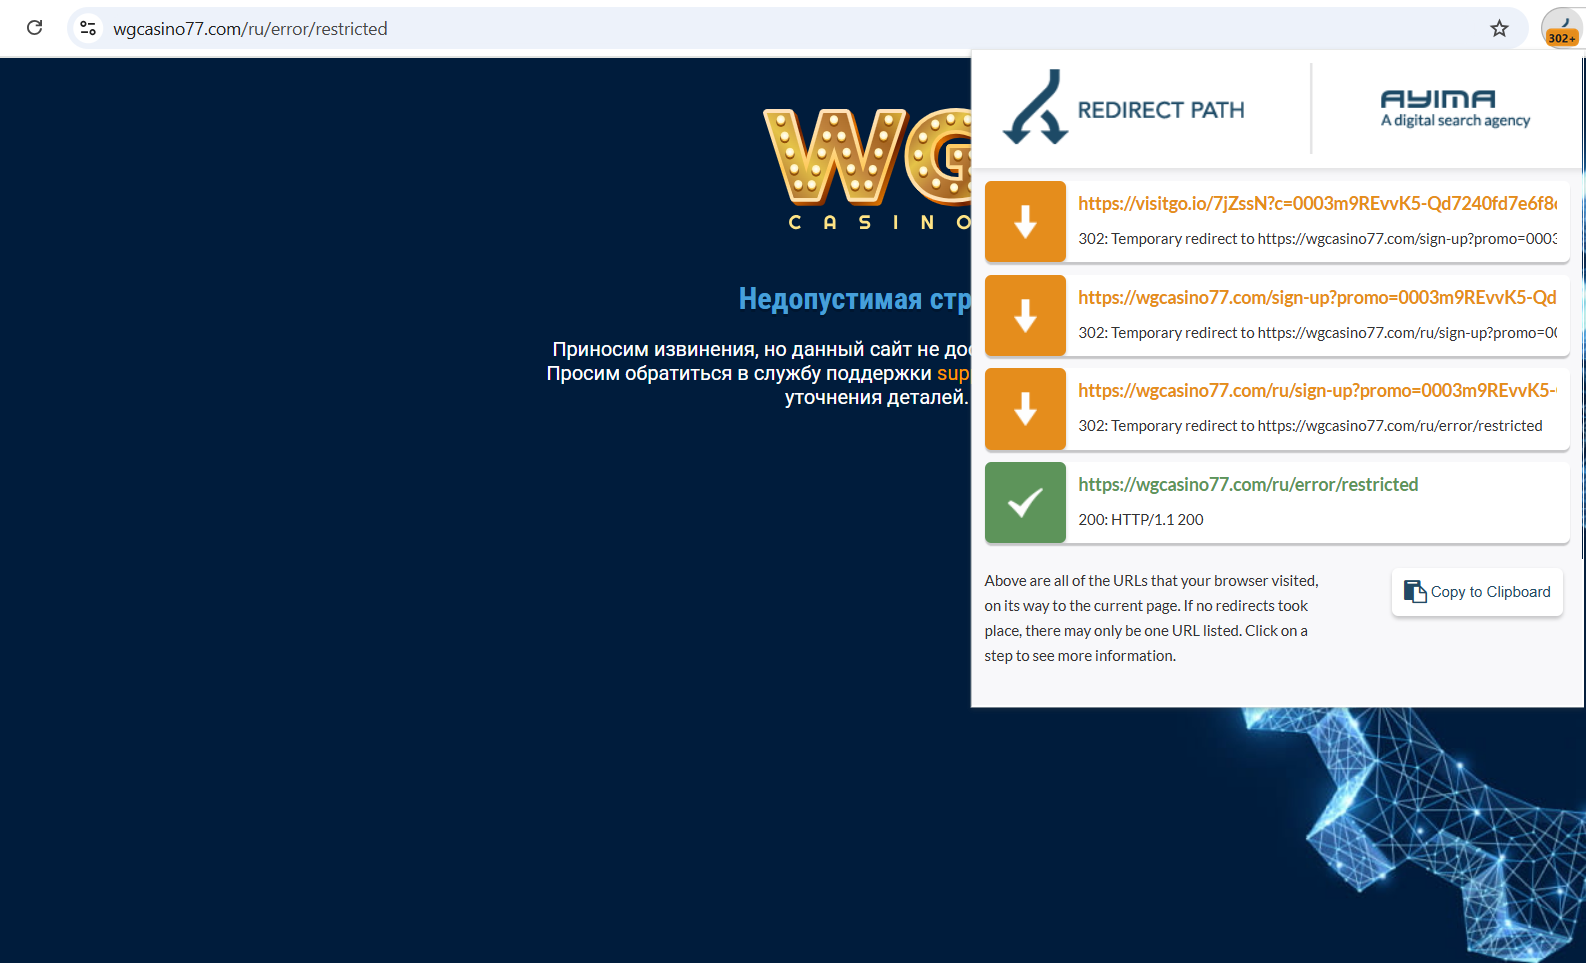Click the Redirect Path logo icon
1586x963 pixels.
pos(1036,108)
